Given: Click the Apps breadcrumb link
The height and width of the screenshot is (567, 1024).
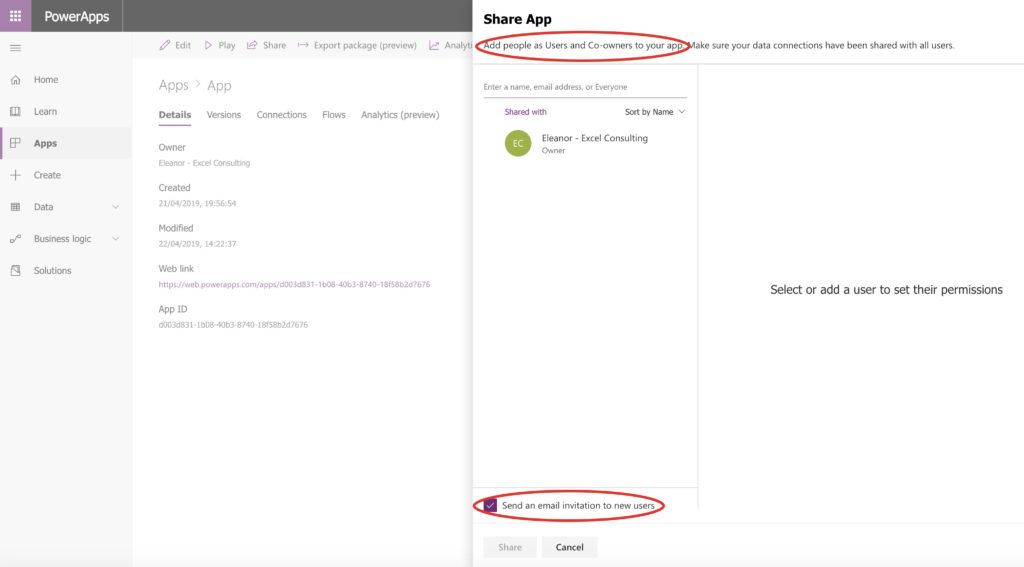Looking at the screenshot, I should click(174, 86).
